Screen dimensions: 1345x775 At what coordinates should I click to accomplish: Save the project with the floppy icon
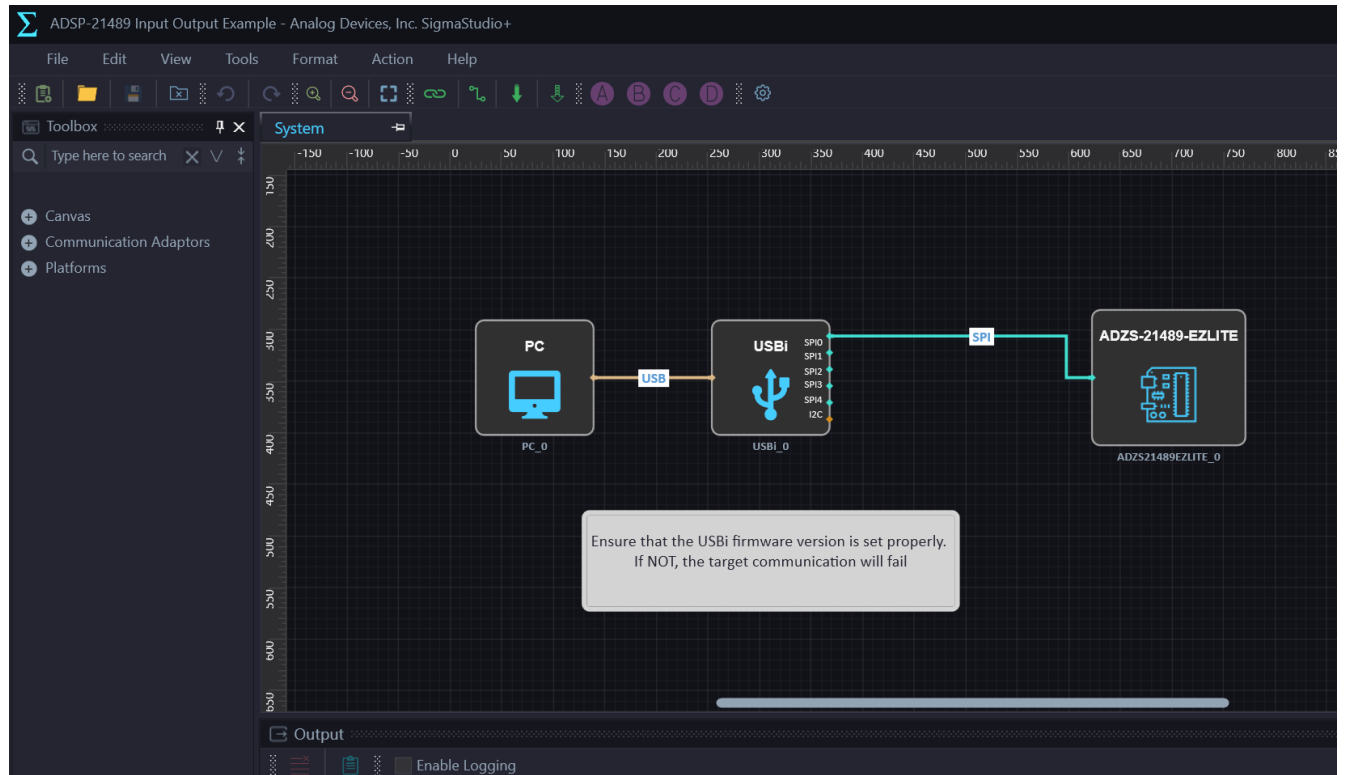[x=133, y=94]
